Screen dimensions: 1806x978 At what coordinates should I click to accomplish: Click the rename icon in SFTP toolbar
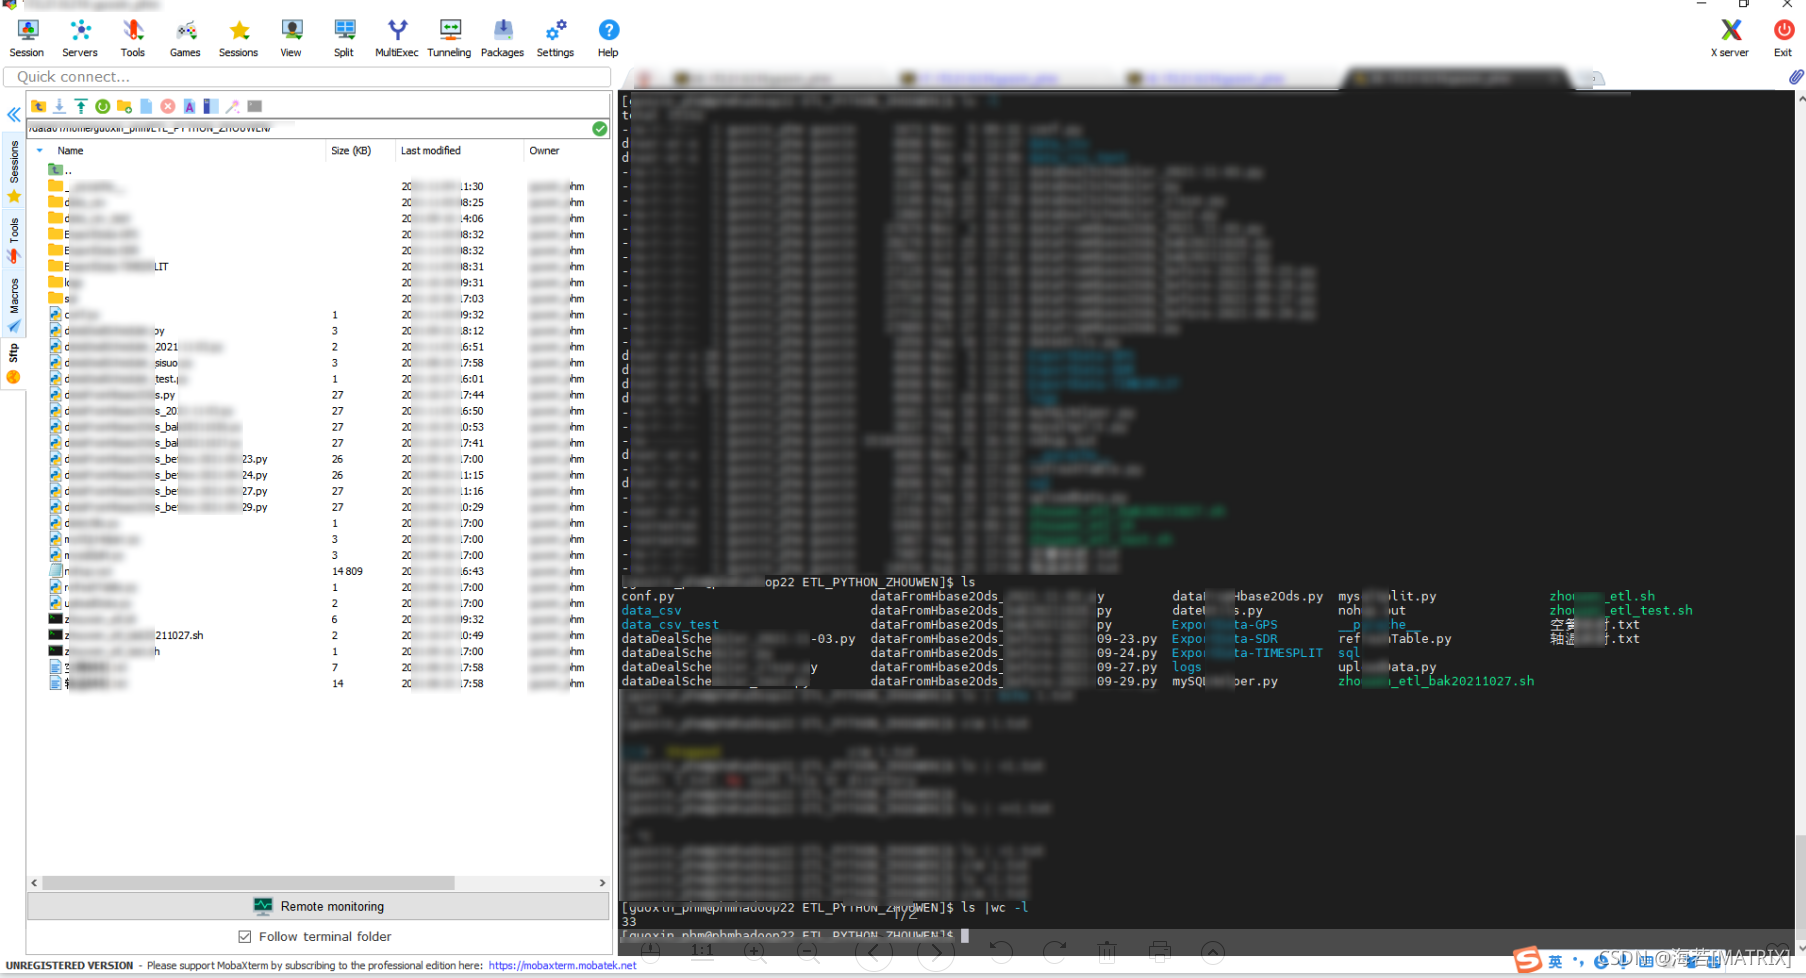(x=189, y=106)
